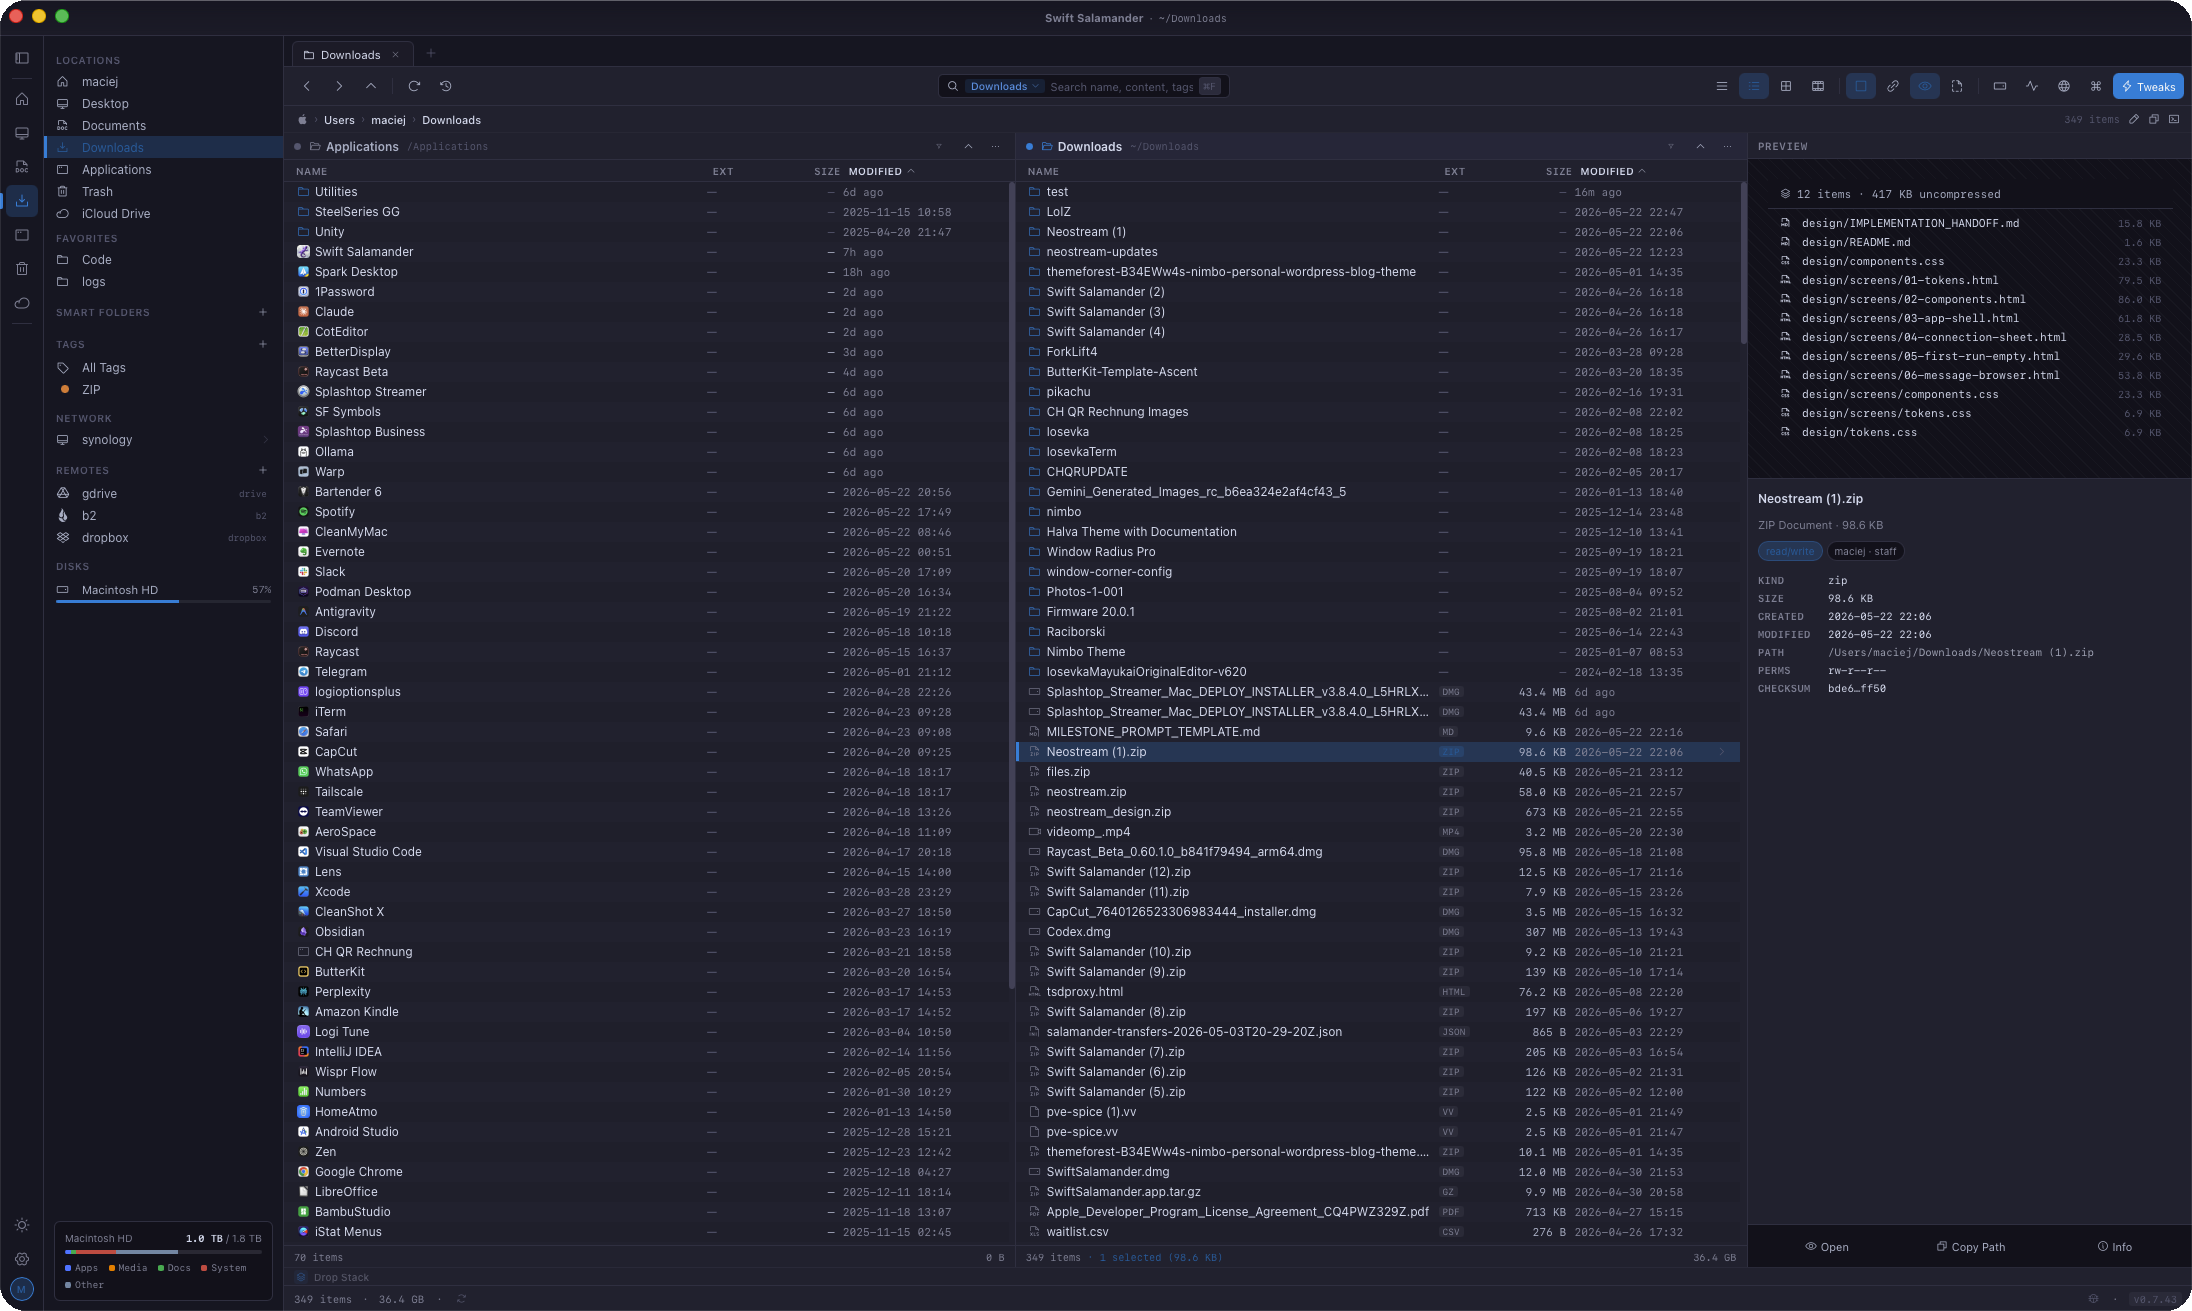This screenshot has height=1311, width=2192.
Task: Open the globe network icon in the toolbar
Action: click(x=2064, y=86)
